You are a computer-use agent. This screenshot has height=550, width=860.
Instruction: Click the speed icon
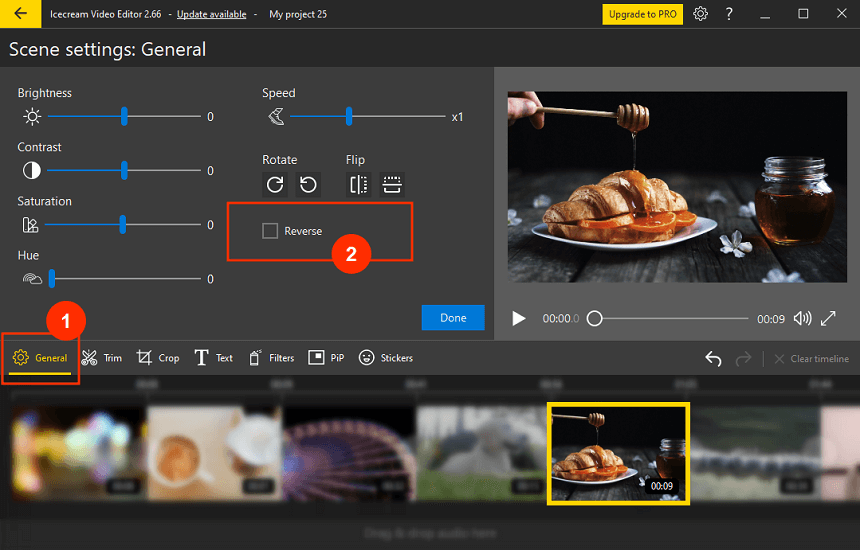coord(276,116)
